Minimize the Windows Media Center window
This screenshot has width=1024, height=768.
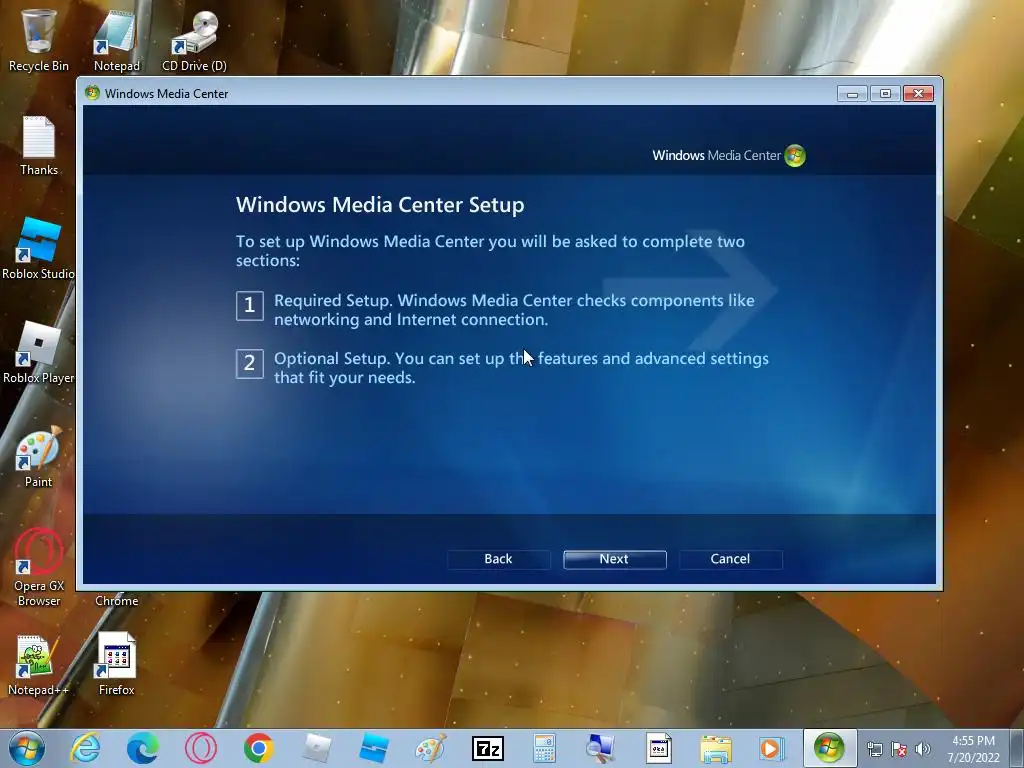[x=852, y=94]
